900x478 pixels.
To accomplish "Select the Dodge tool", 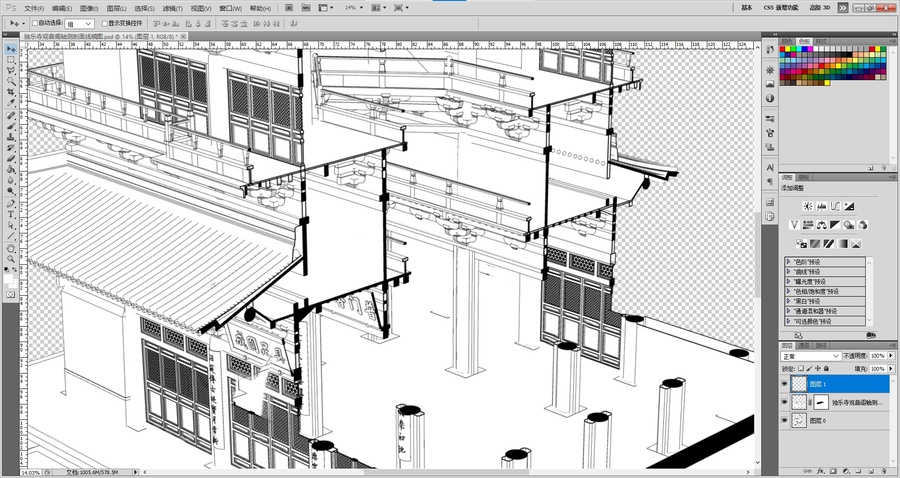I will pyautogui.click(x=11, y=192).
